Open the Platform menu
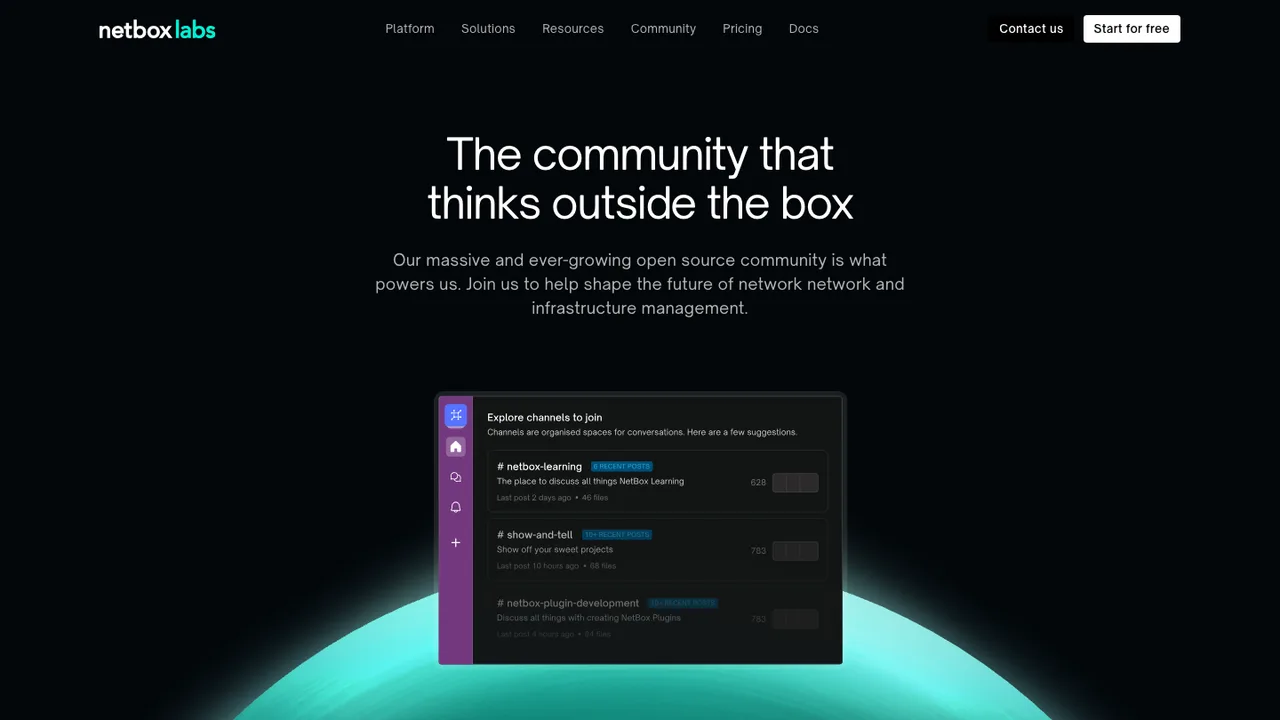This screenshot has width=1280, height=720. pyautogui.click(x=410, y=29)
